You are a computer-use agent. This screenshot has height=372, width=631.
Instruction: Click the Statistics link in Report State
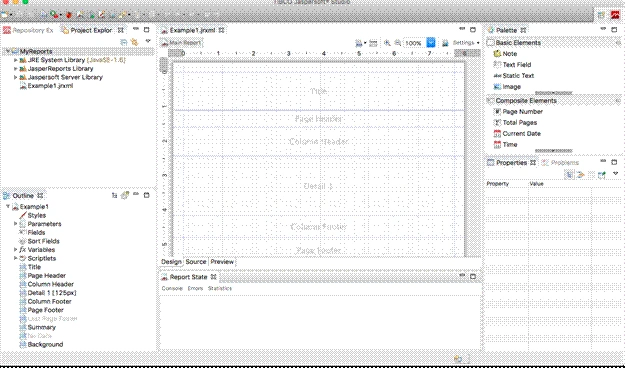[220, 288]
